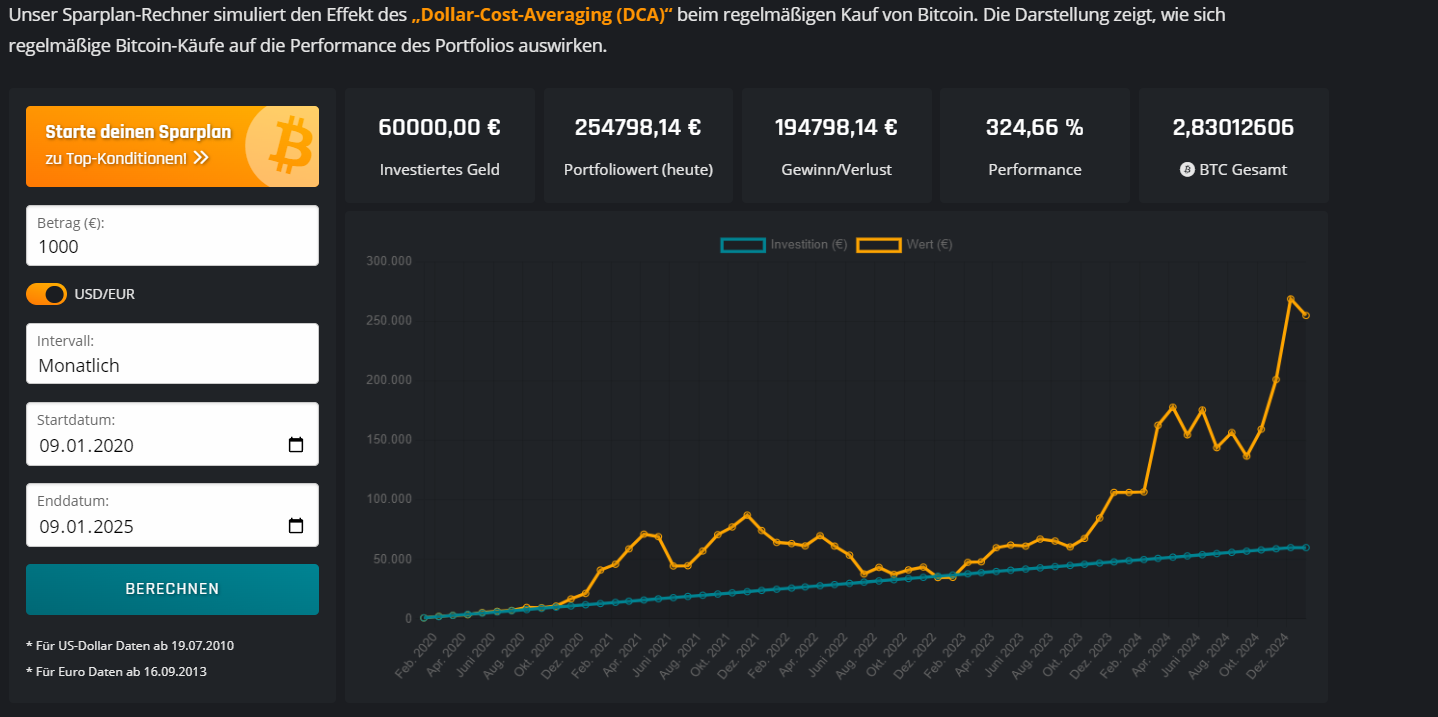Select the Enddatum value 09.01.2025
Image resolution: width=1438 pixels, height=717 pixels.
point(87,527)
